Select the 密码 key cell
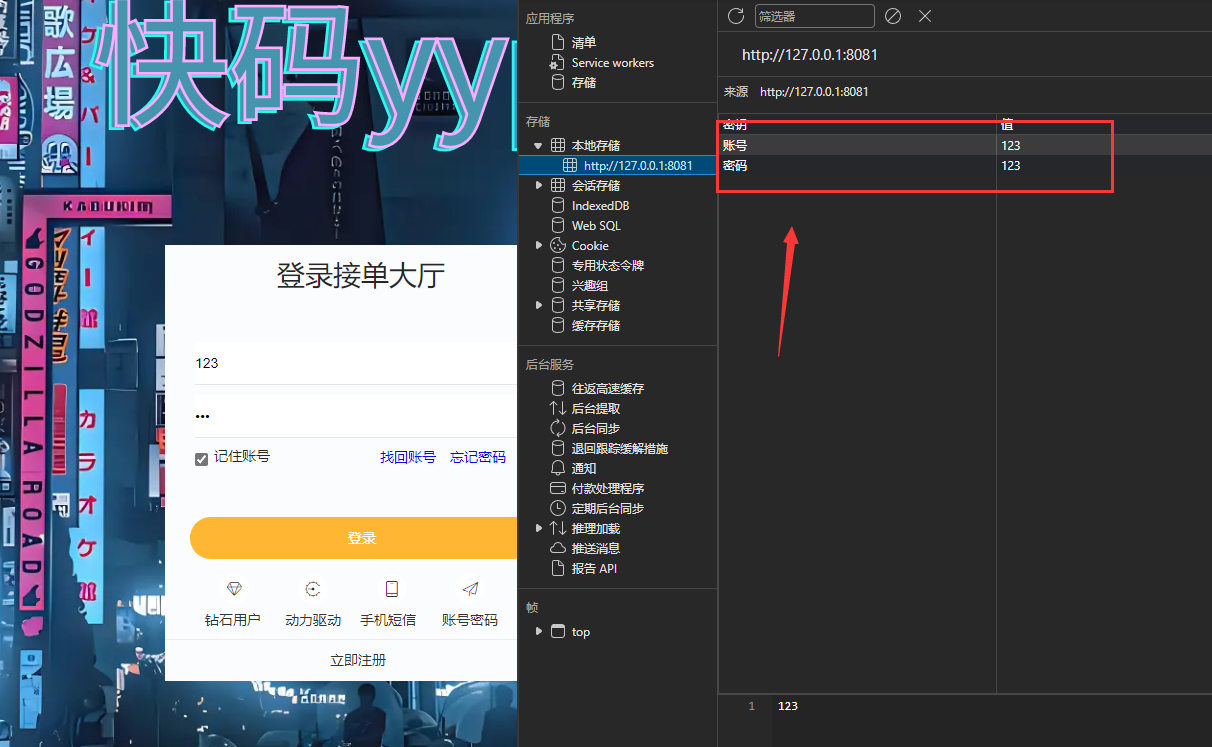The image size is (1212, 747). click(x=857, y=166)
